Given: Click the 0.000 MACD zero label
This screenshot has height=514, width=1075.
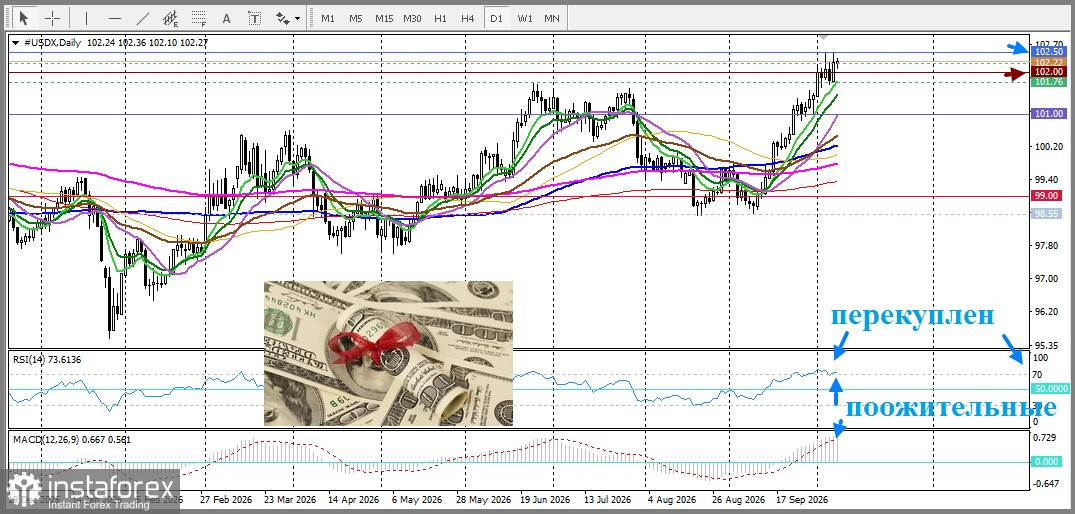Looking at the screenshot, I should tap(1048, 462).
